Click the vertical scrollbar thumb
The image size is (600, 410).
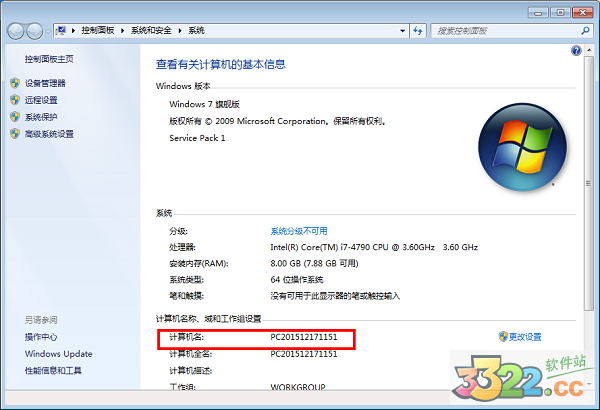pos(589,184)
